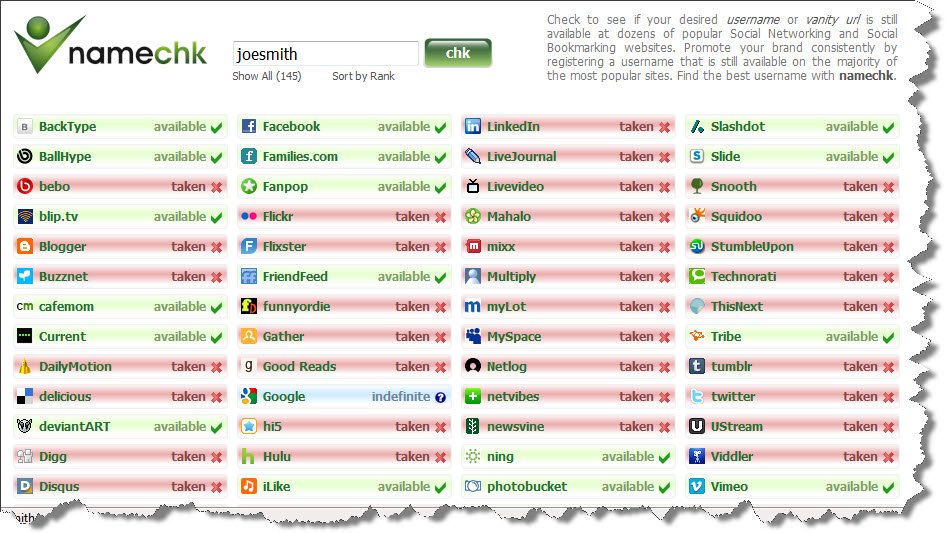This screenshot has width=946, height=533.
Task: Click the Facebook logo icon
Action: point(249,126)
